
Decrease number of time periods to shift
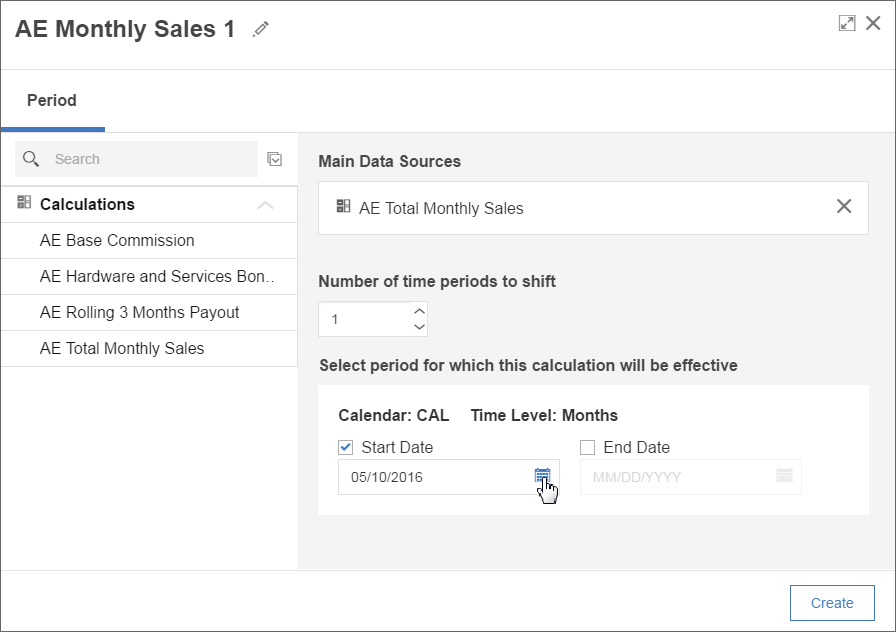tap(420, 327)
